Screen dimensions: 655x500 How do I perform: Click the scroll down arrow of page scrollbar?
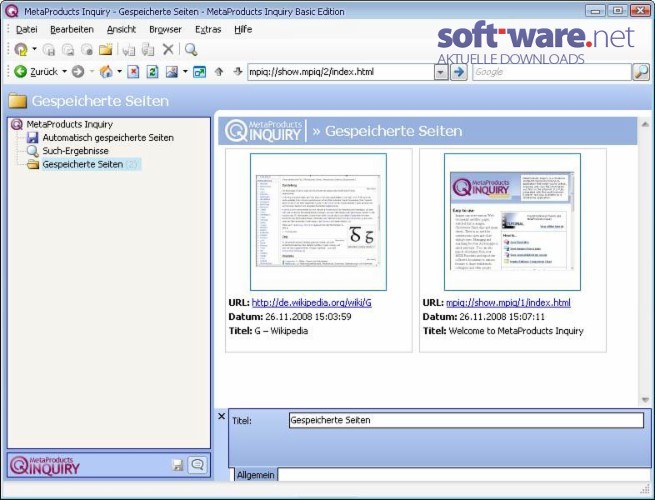645,400
